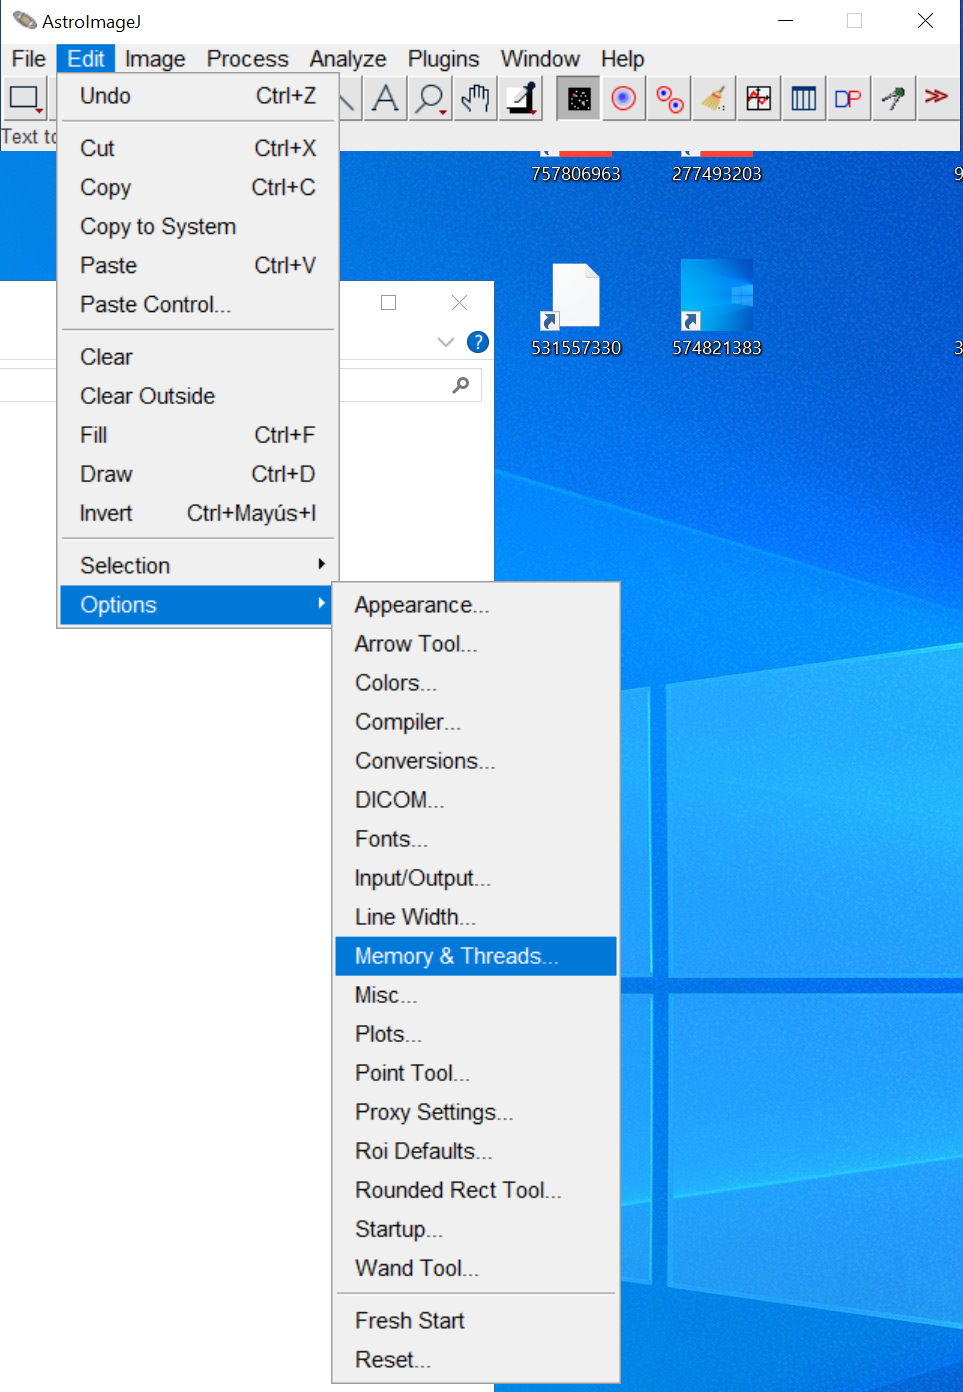Choose Invert from Edit menu
The height and width of the screenshot is (1392, 963).
point(197,513)
